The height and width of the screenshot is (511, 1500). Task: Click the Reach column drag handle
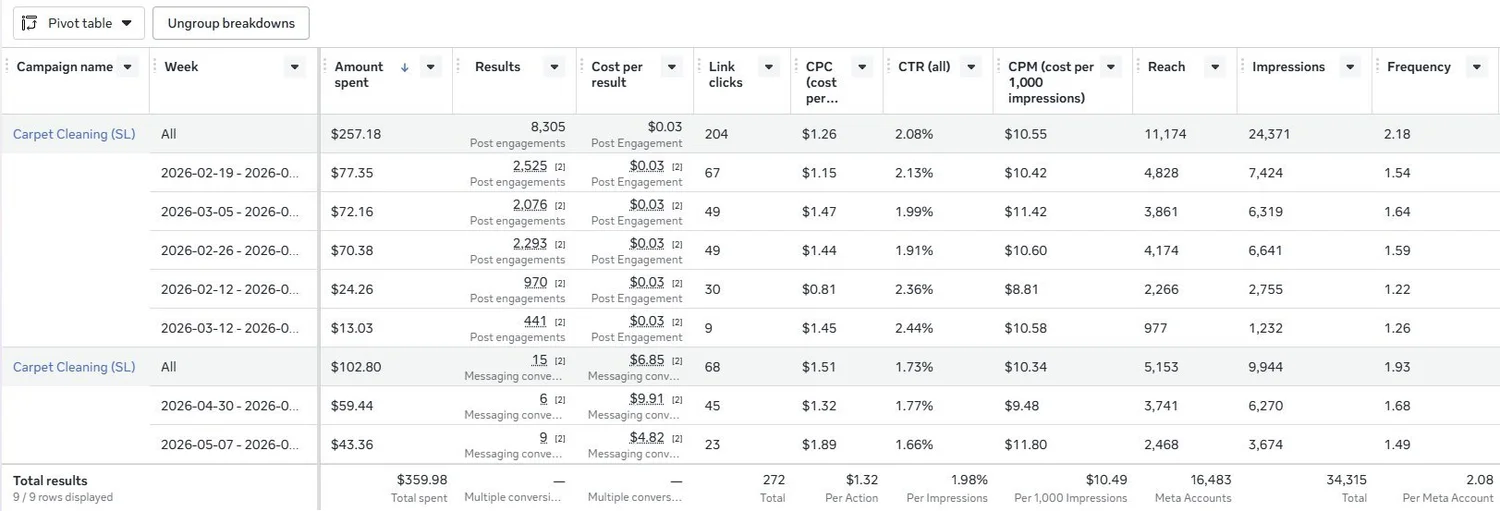click(x=1139, y=67)
